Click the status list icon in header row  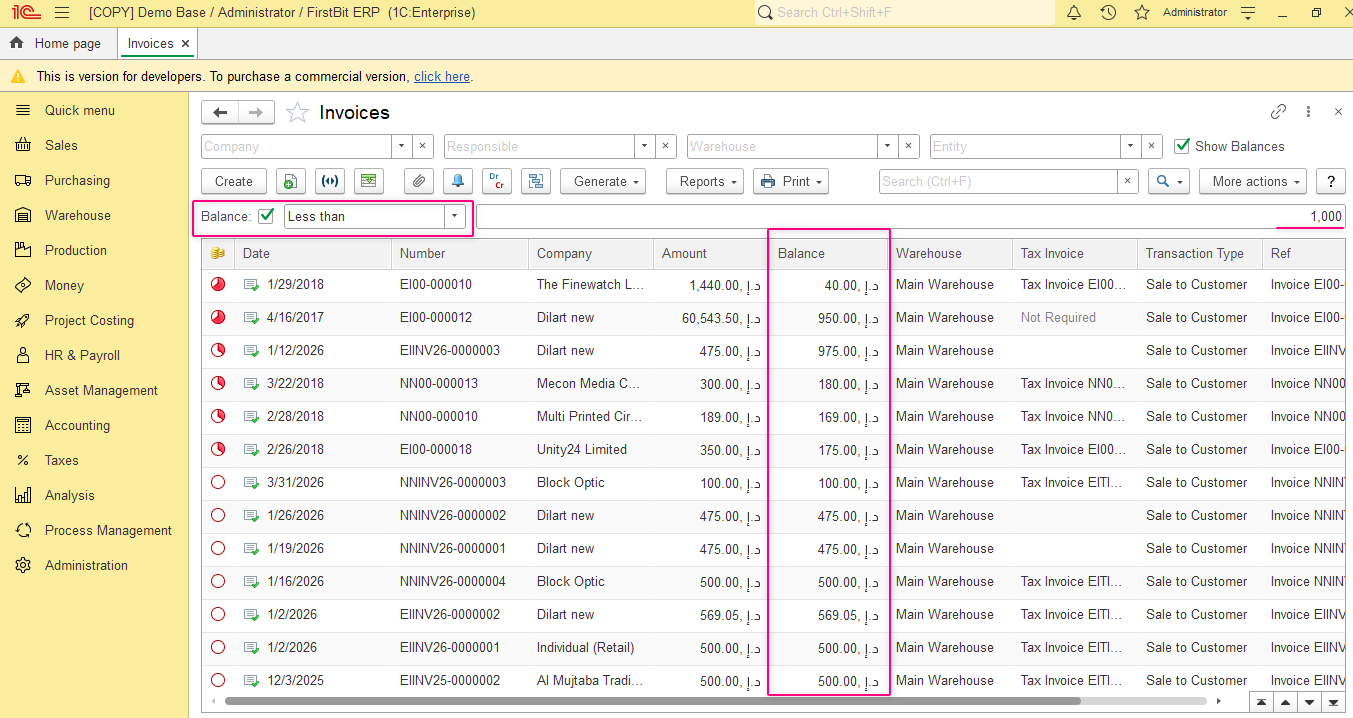click(x=217, y=253)
